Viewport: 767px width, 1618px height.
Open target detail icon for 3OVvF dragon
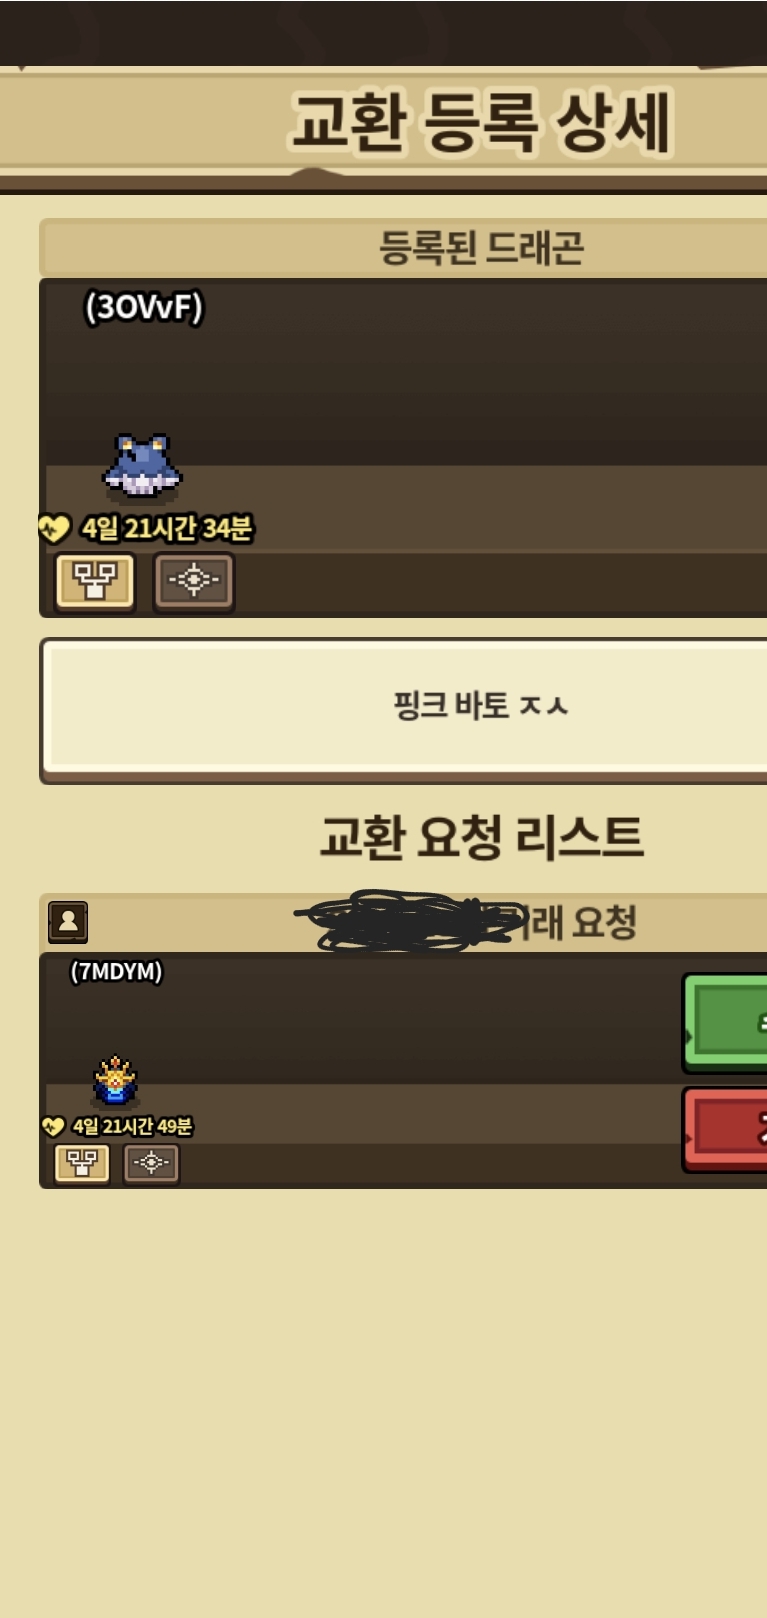click(x=194, y=581)
